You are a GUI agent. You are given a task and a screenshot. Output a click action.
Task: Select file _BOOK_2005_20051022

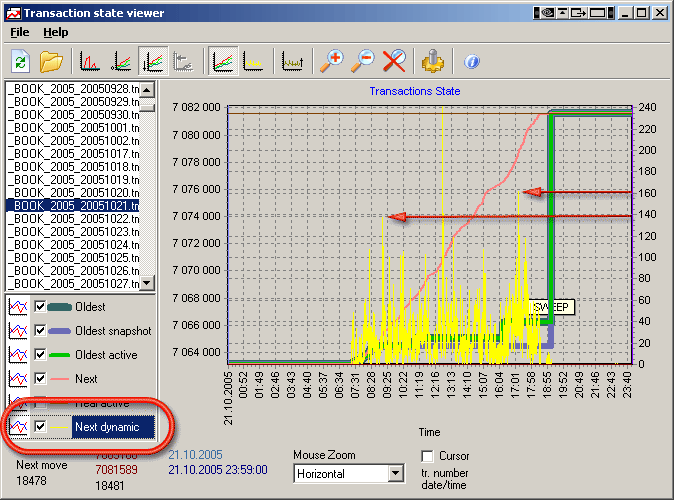pos(73,218)
